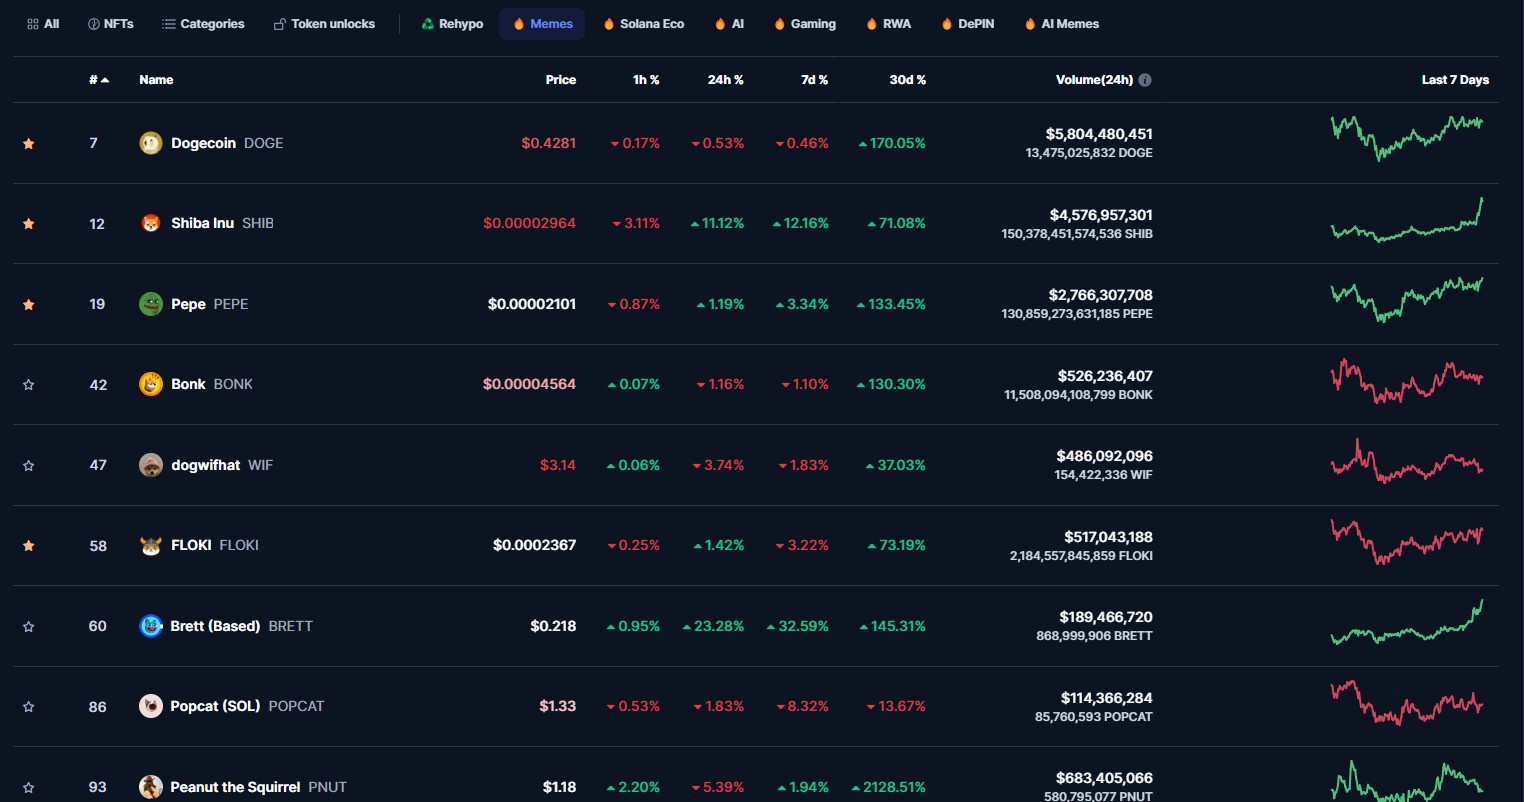Click the Rehypo recycle icon
The image size is (1524, 802).
[428, 24]
